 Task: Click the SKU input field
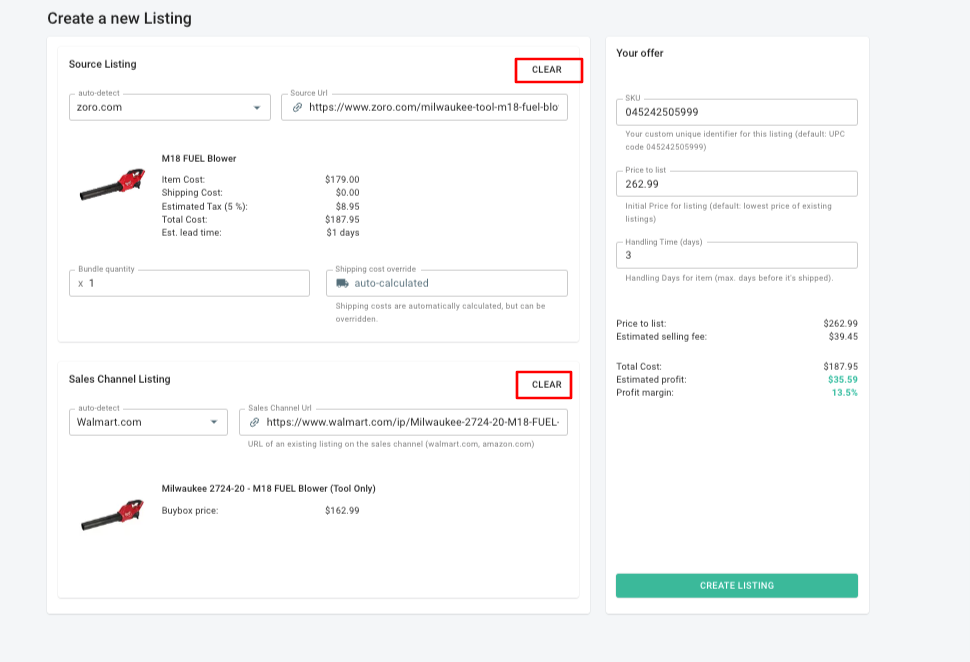click(x=736, y=112)
